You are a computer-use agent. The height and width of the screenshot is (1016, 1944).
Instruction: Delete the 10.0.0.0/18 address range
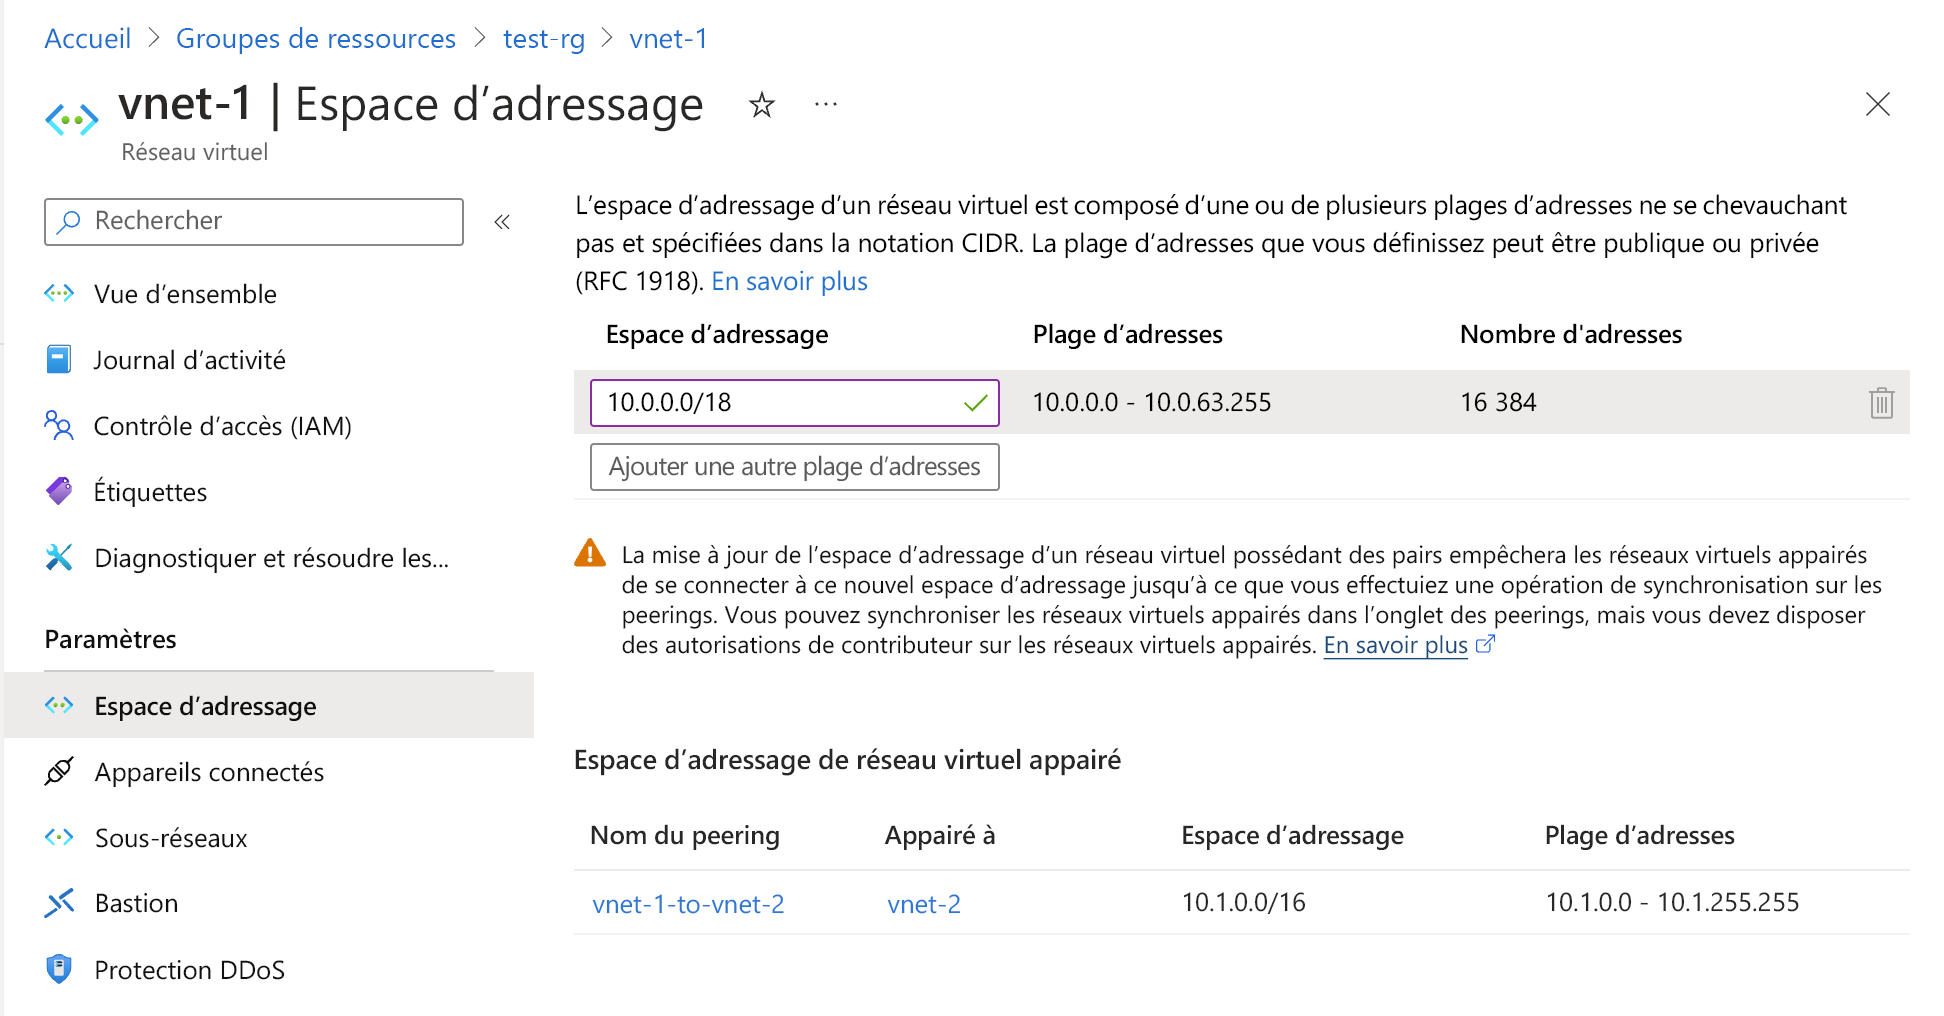pos(1881,402)
